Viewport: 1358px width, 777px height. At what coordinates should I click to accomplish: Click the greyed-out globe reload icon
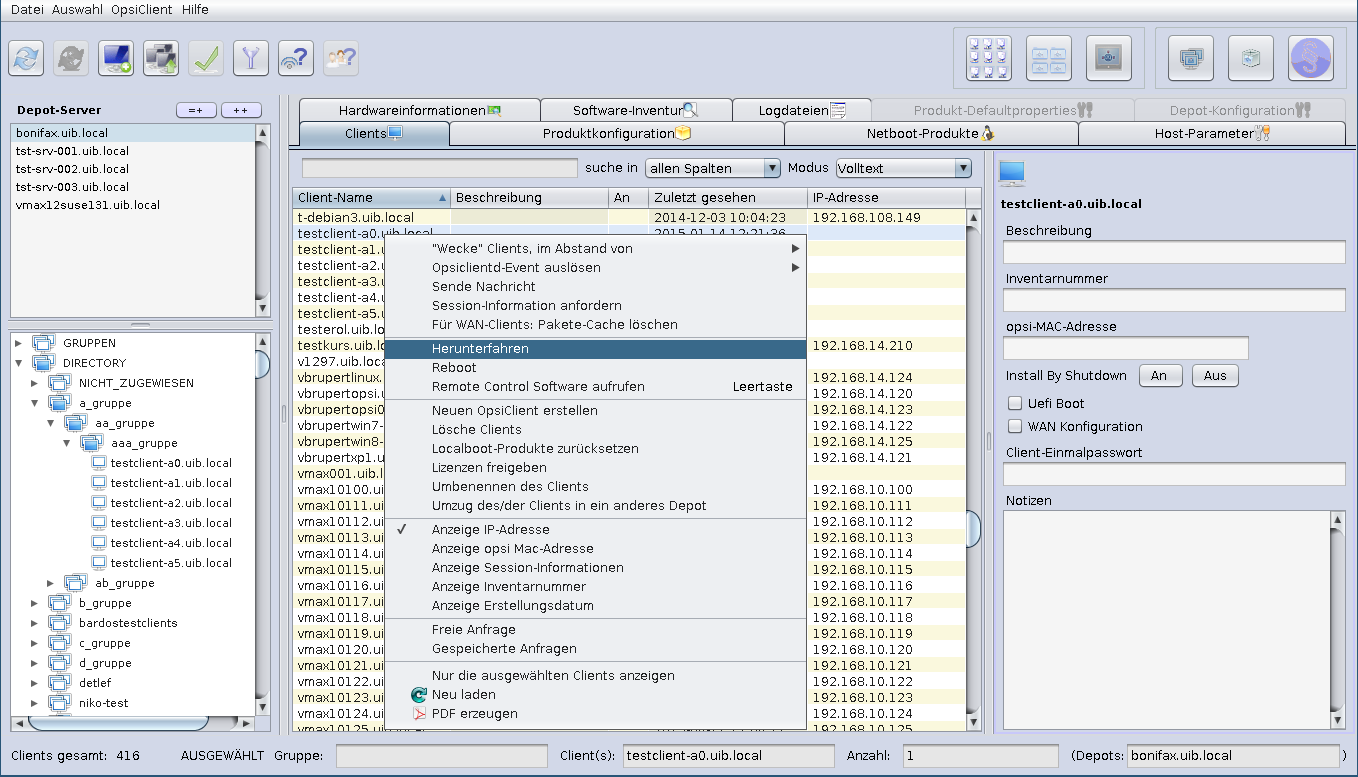click(x=72, y=58)
